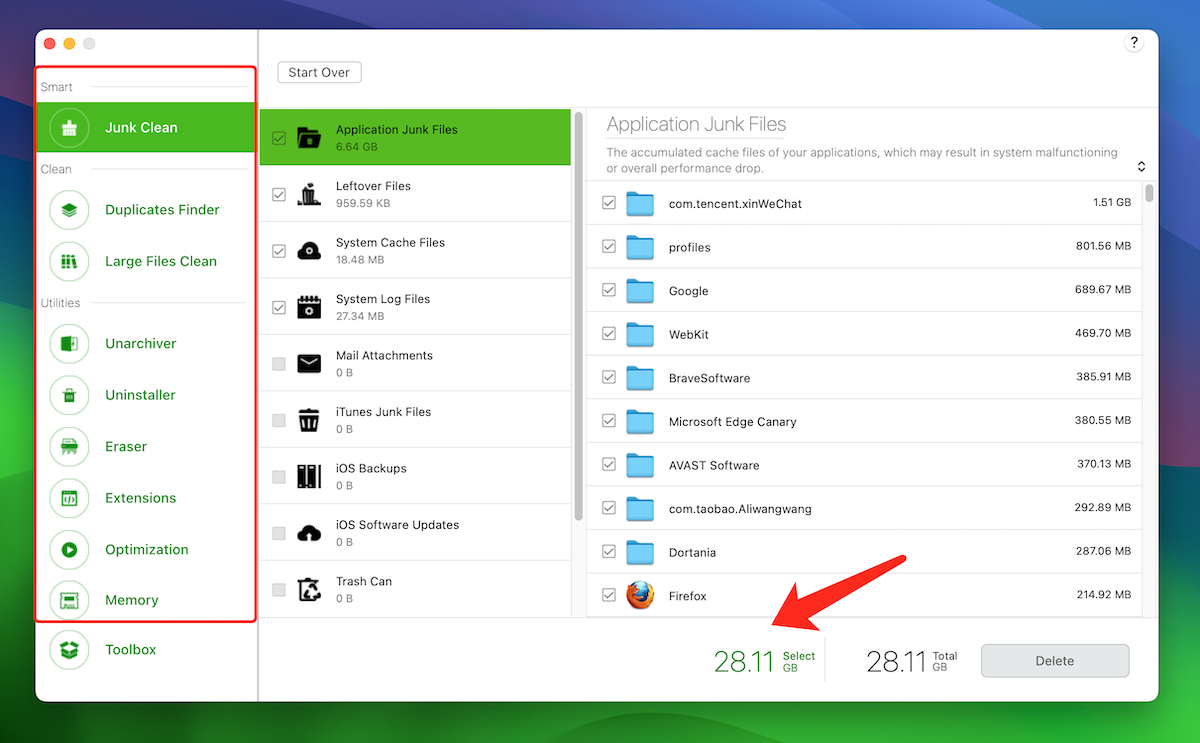Uncheck the BraveSoftware checkbox

(609, 377)
